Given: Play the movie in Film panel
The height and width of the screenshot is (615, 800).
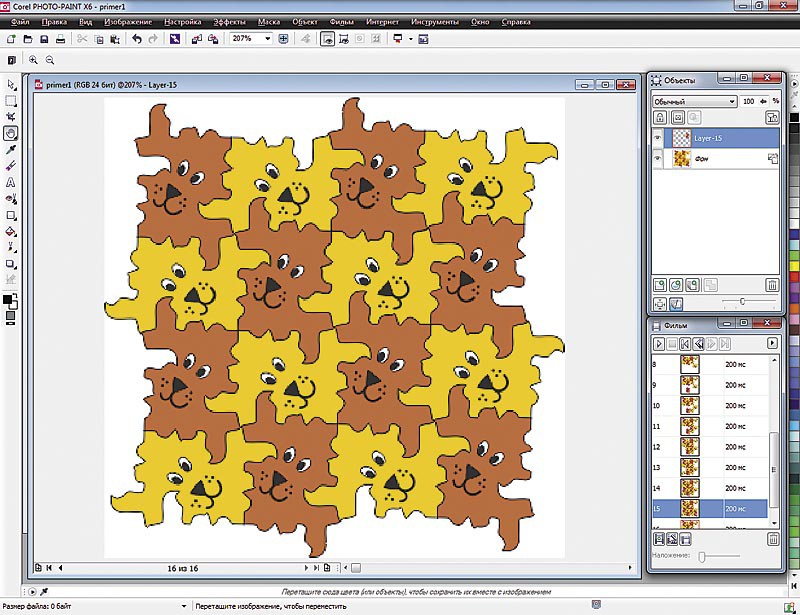Looking at the screenshot, I should coord(659,343).
